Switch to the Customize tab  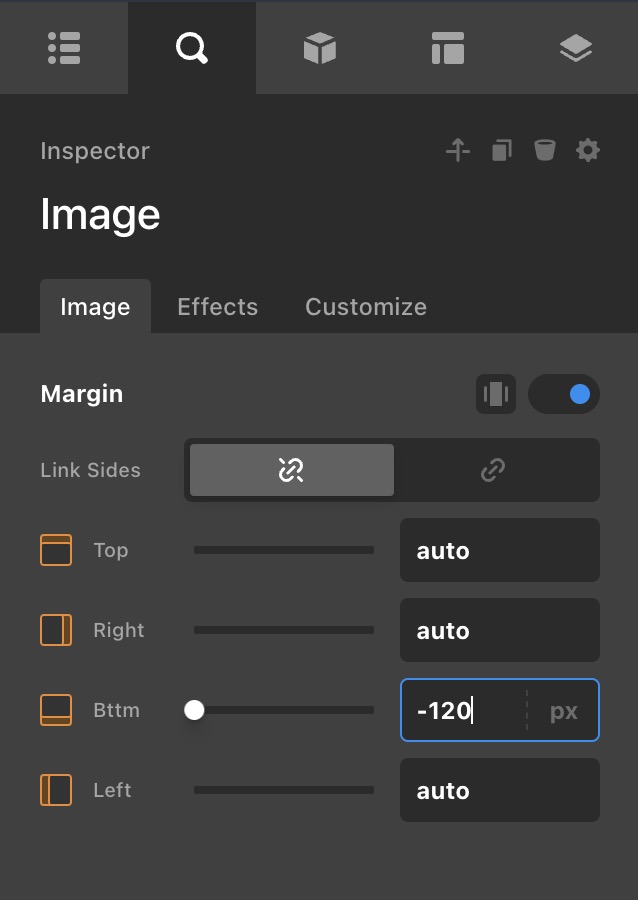tap(366, 307)
